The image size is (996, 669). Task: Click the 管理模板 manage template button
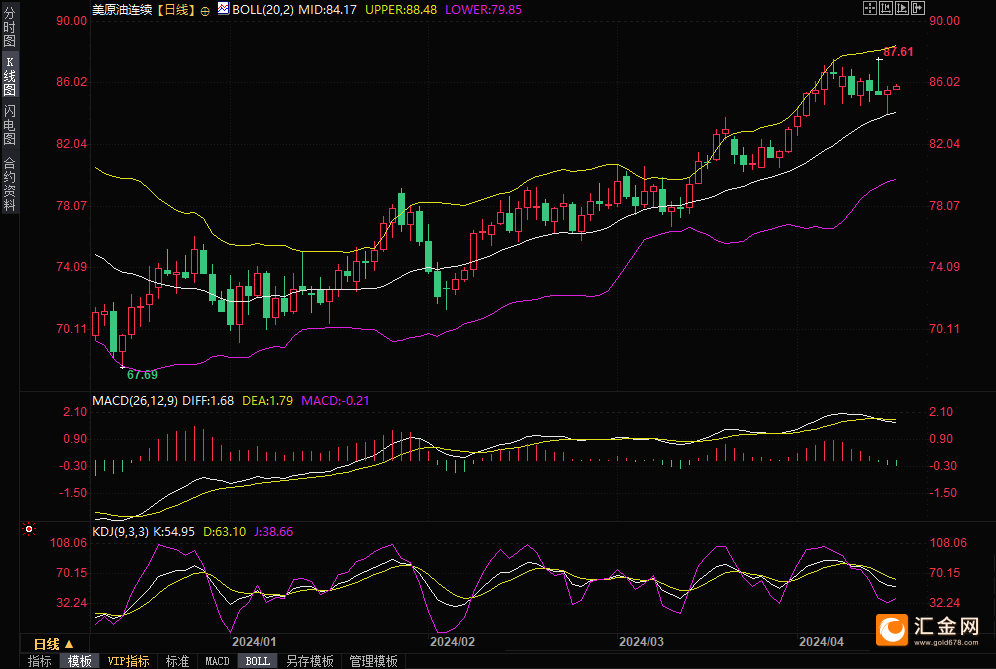click(x=373, y=661)
